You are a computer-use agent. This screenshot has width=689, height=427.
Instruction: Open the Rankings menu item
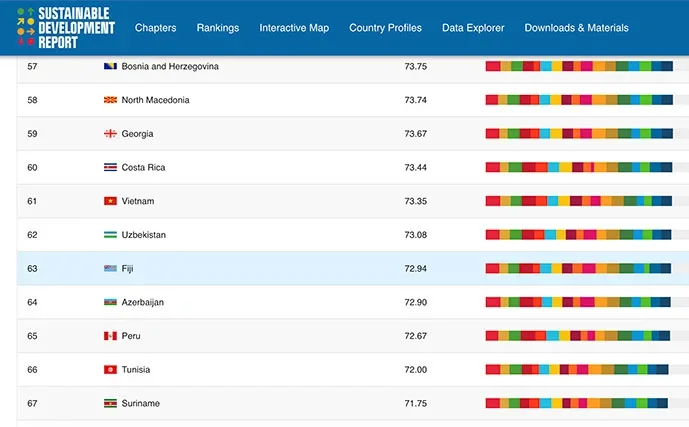[218, 28]
